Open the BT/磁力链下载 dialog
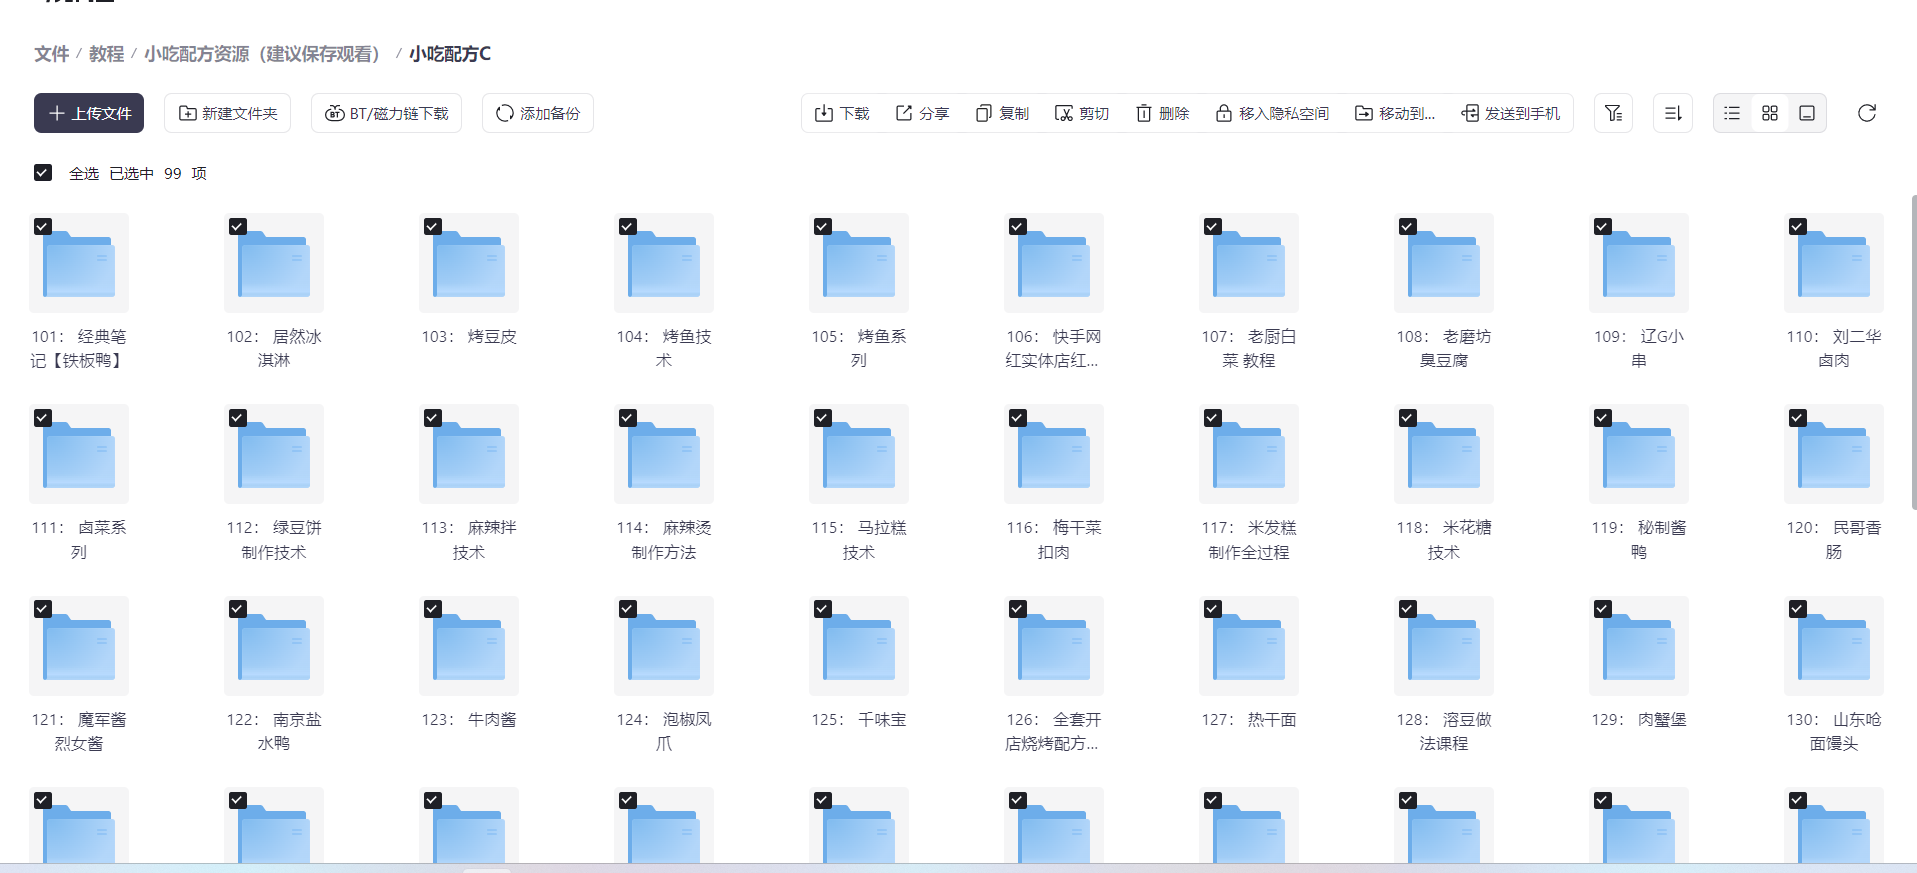Image resolution: width=1917 pixels, height=873 pixels. [x=386, y=113]
